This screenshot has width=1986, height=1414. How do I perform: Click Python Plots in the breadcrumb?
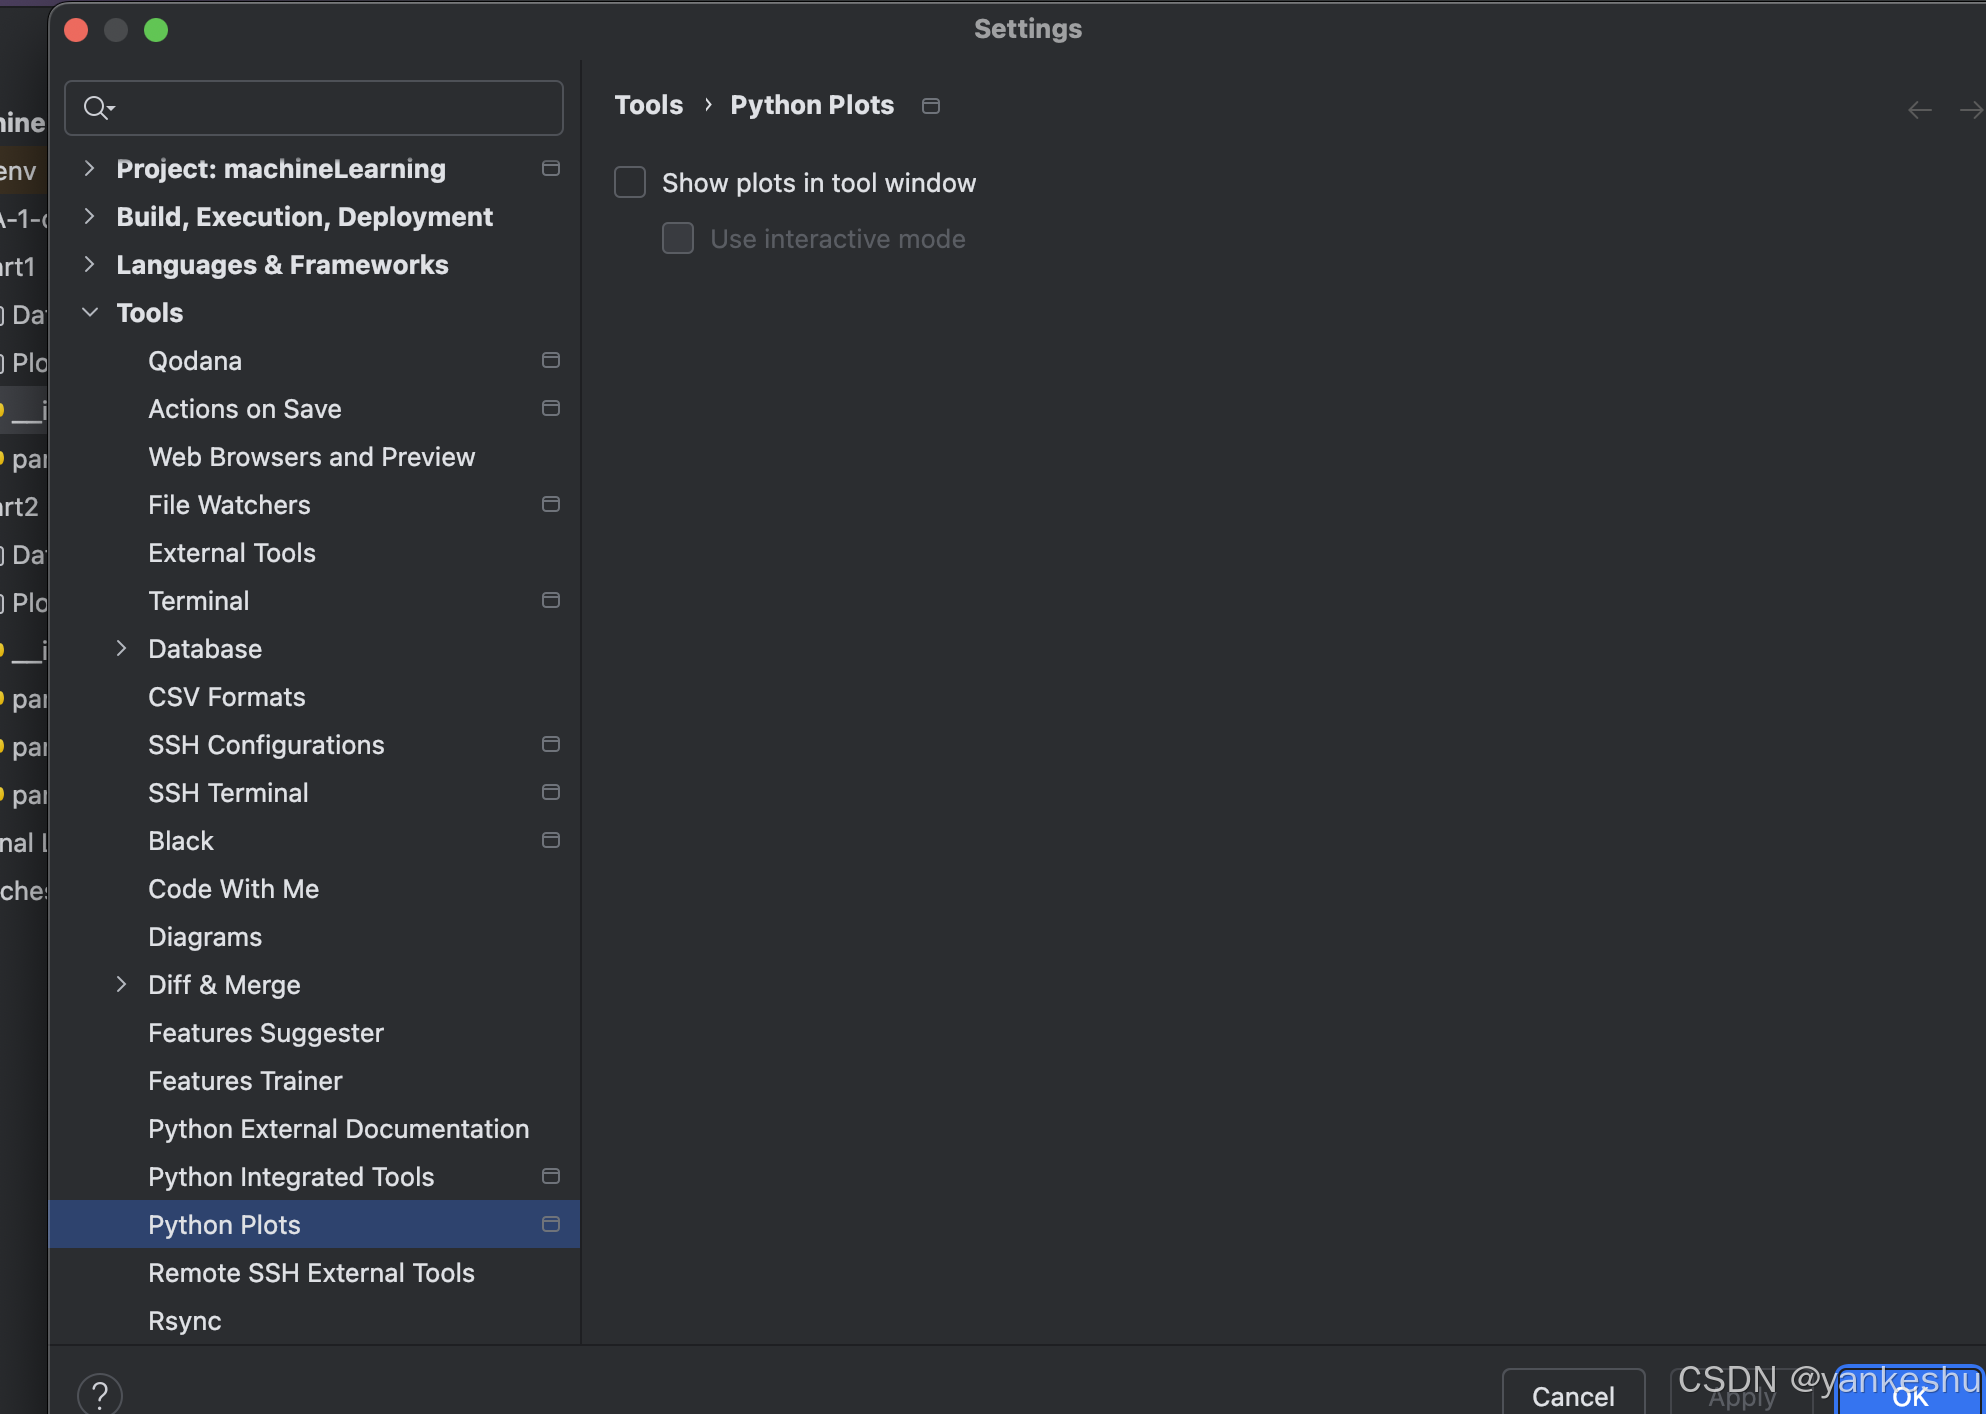click(811, 104)
